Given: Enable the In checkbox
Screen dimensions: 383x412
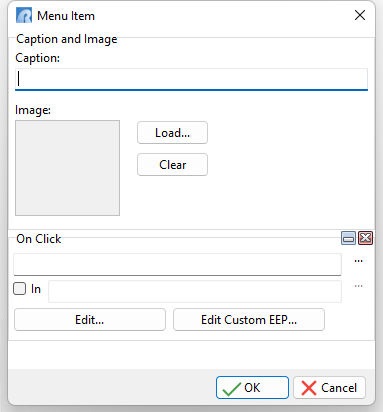Looking at the screenshot, I should (x=20, y=289).
